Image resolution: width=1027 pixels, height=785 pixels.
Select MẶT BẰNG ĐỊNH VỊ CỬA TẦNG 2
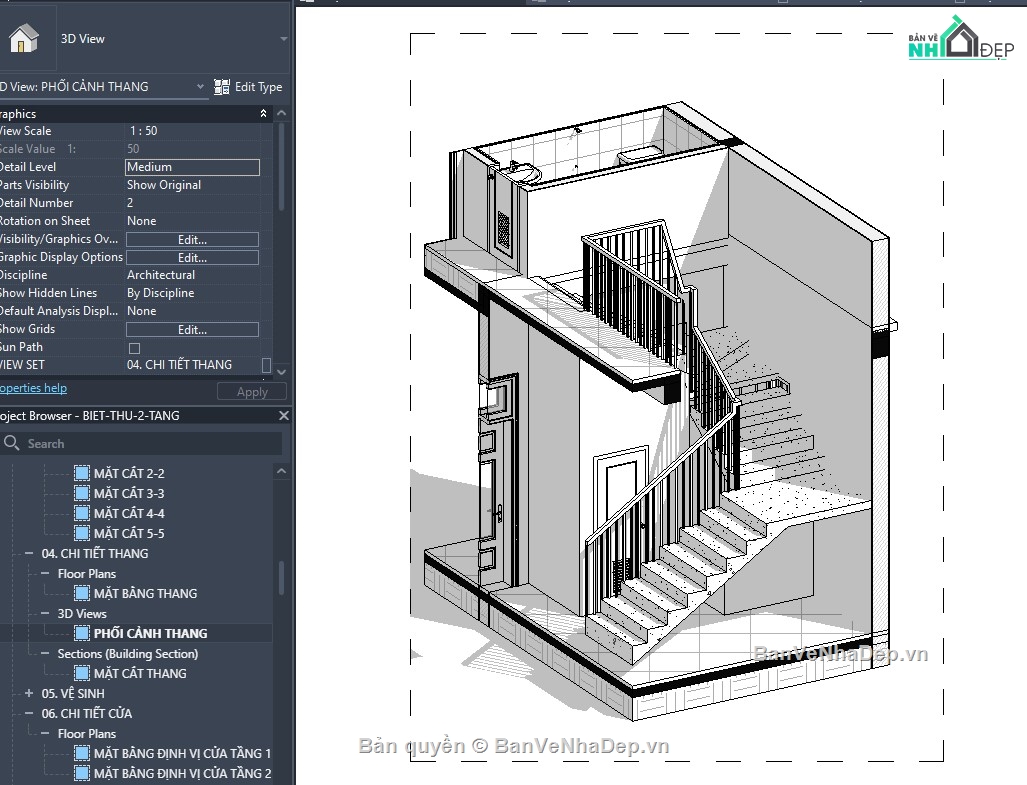tap(182, 773)
